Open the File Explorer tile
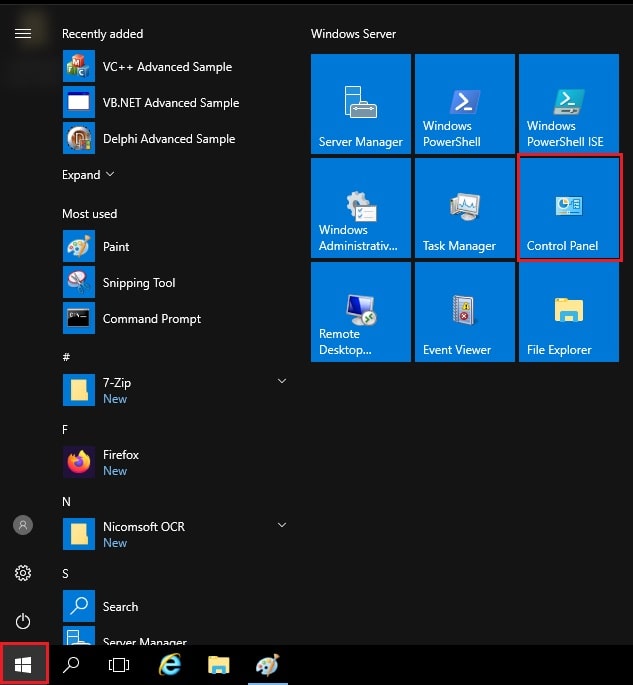The width and height of the screenshot is (633, 685). pos(568,312)
